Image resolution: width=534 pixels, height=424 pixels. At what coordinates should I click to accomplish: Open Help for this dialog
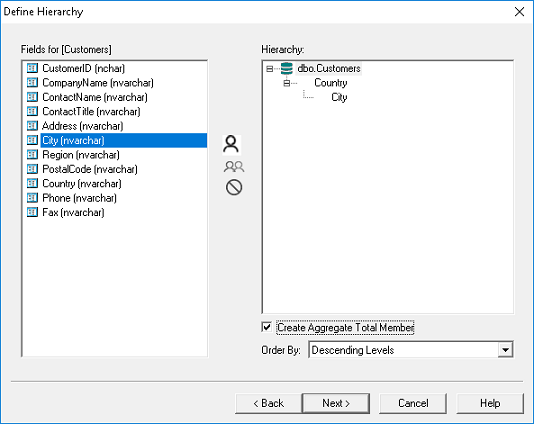click(x=490, y=403)
